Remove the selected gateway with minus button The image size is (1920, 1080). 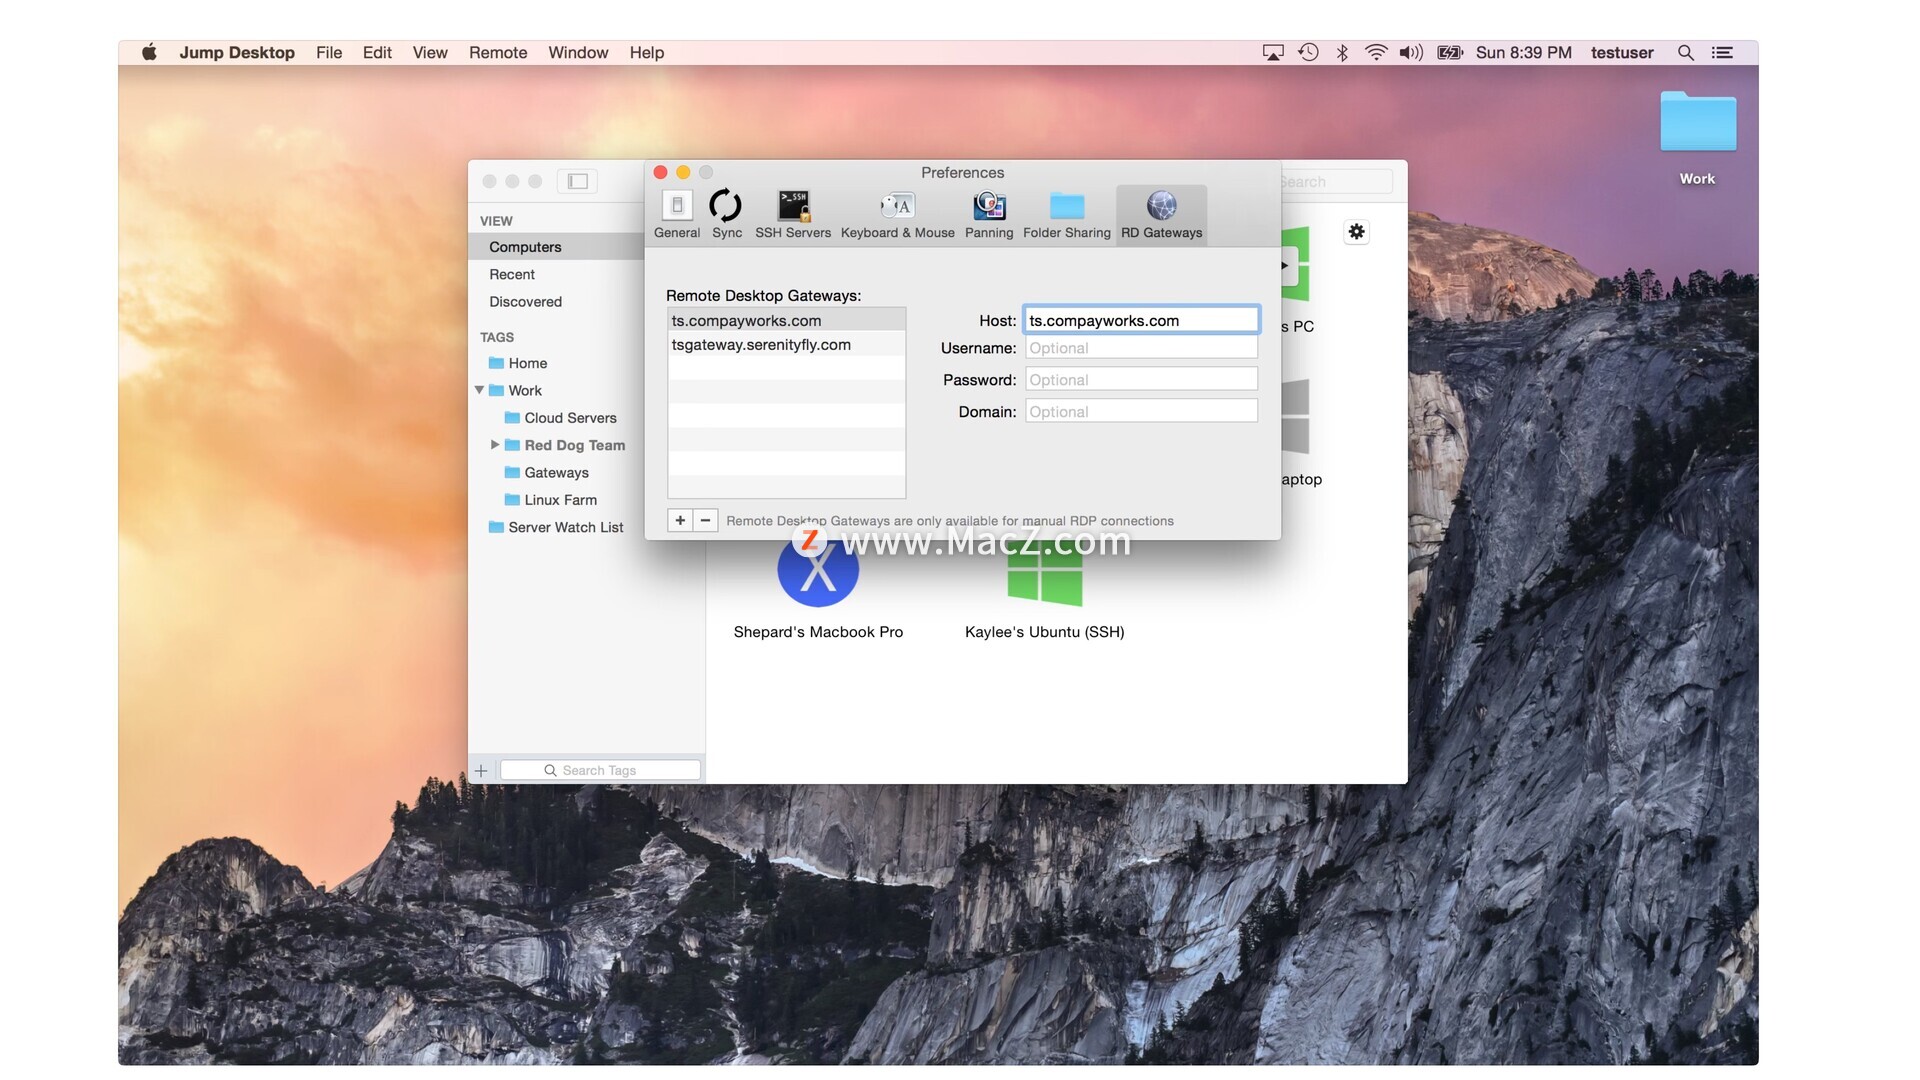tap(705, 520)
